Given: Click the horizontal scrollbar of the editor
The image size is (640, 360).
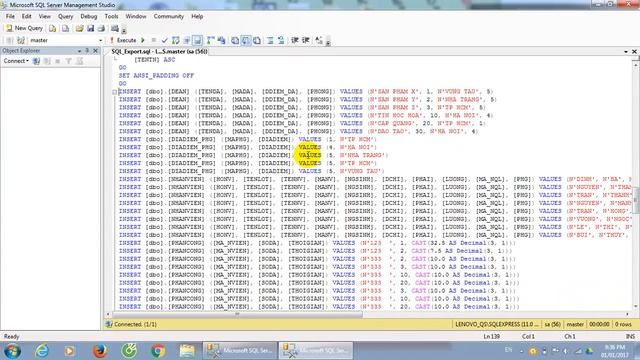Looking at the screenshot, I should click(237, 314).
